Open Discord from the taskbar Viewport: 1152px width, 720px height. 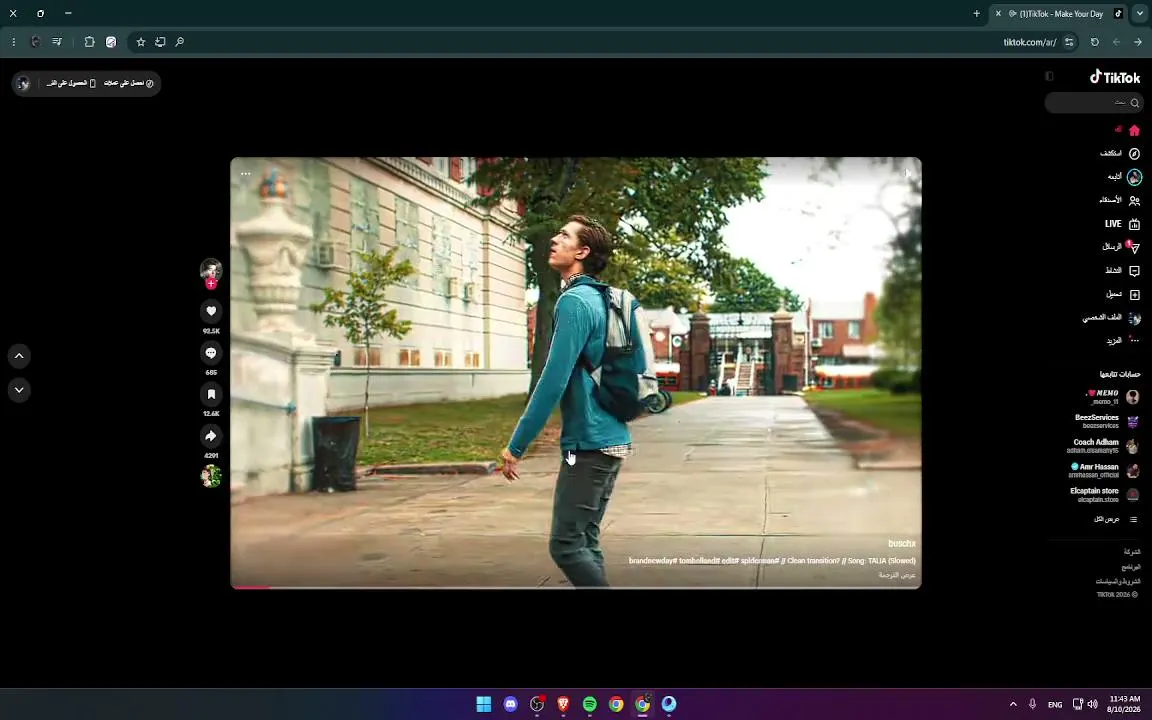tap(510, 704)
